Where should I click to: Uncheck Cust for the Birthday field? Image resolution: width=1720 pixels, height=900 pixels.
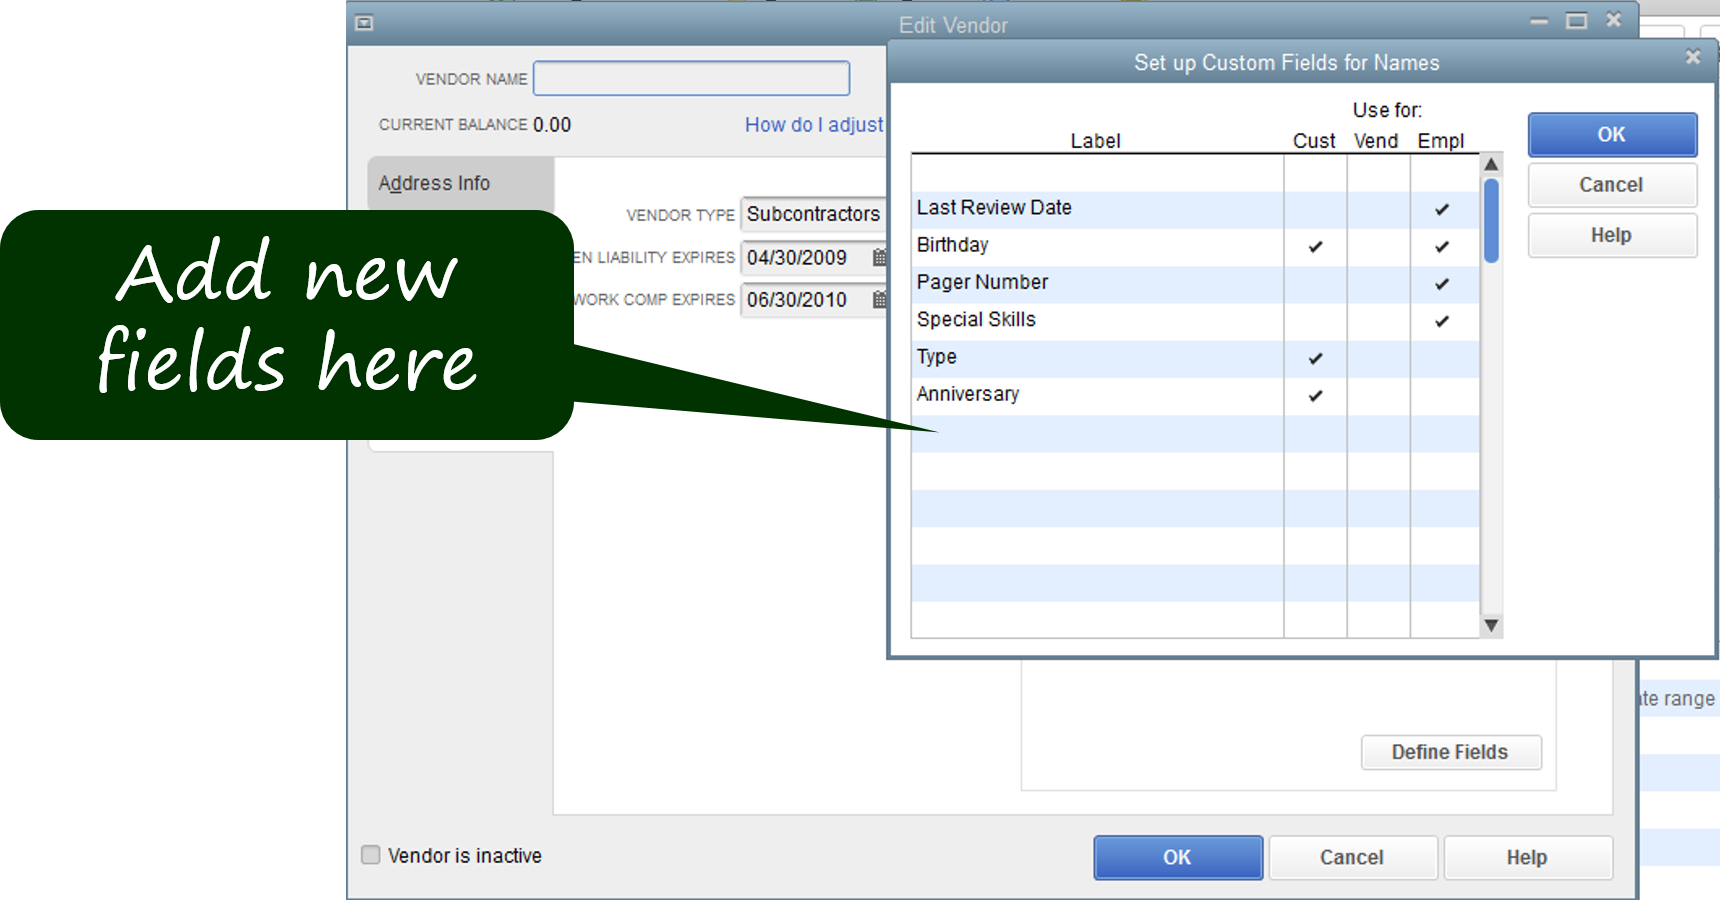[1315, 247]
